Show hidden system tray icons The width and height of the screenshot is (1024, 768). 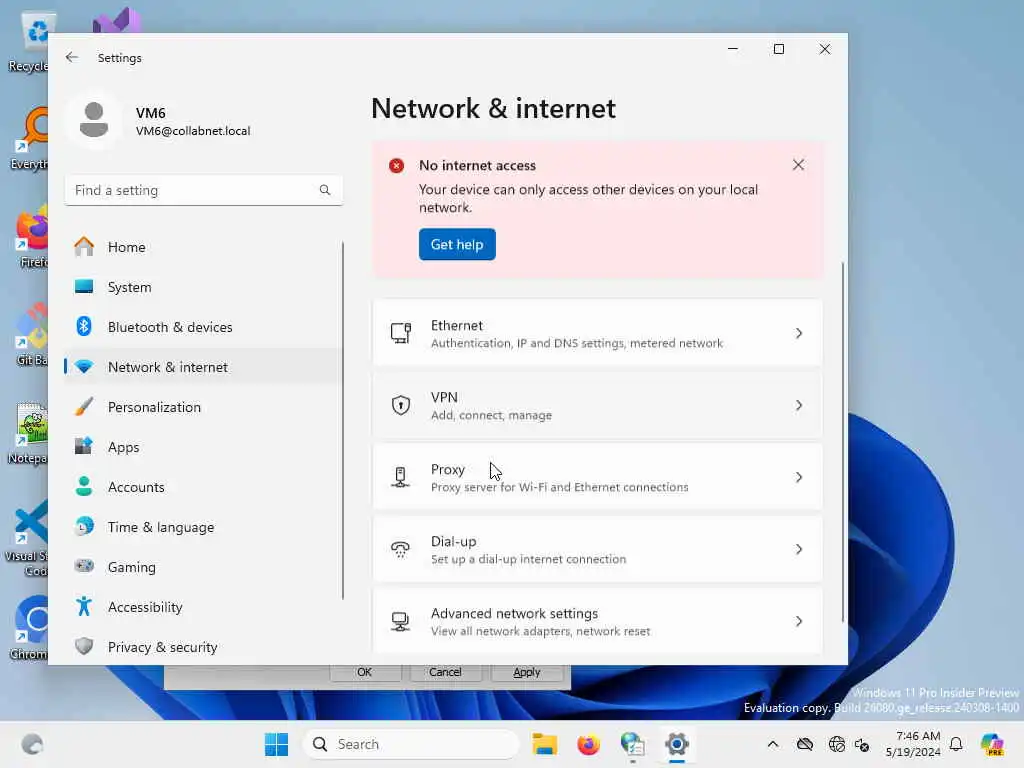773,744
